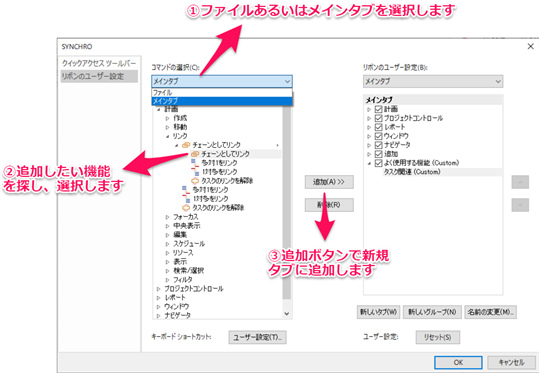Click the 新しいタブ(W) button
The image size is (539, 373).
[378, 312]
